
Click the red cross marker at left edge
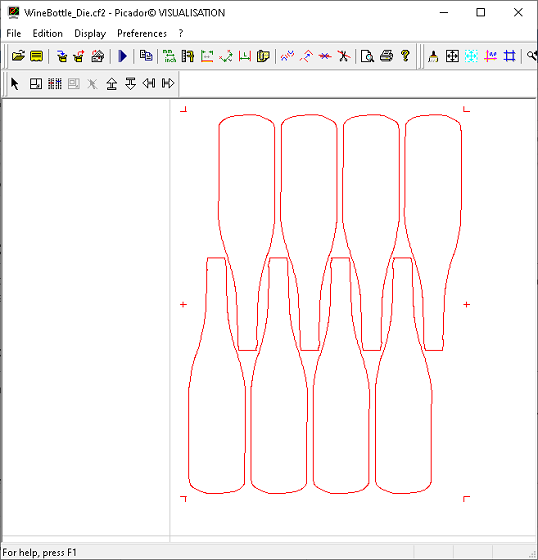tap(183, 304)
